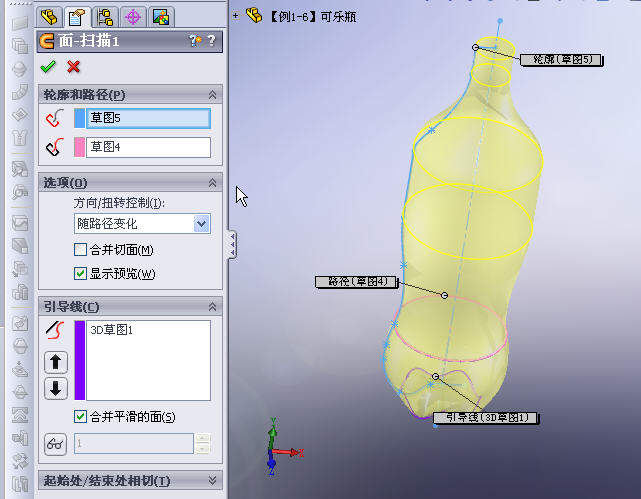
Task: Open the ConfigurationManager tab
Action: [105, 17]
